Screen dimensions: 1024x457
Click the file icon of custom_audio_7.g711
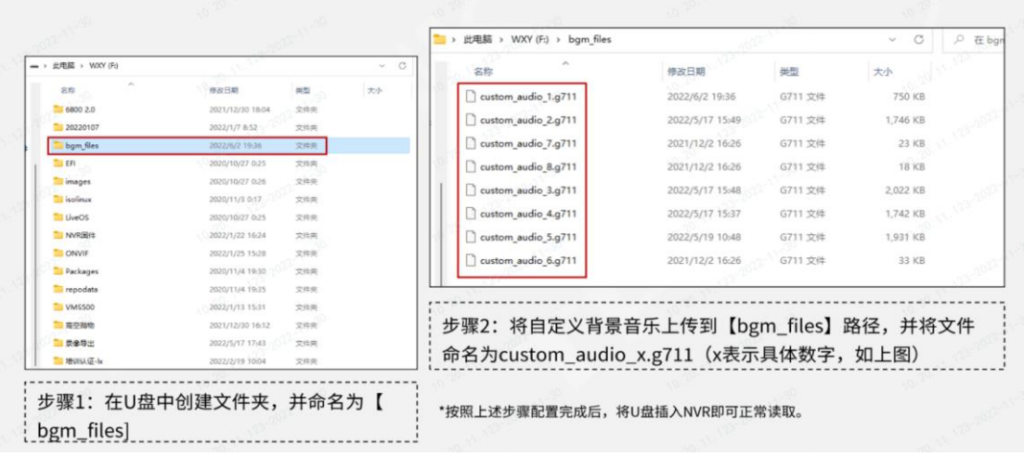click(x=470, y=144)
